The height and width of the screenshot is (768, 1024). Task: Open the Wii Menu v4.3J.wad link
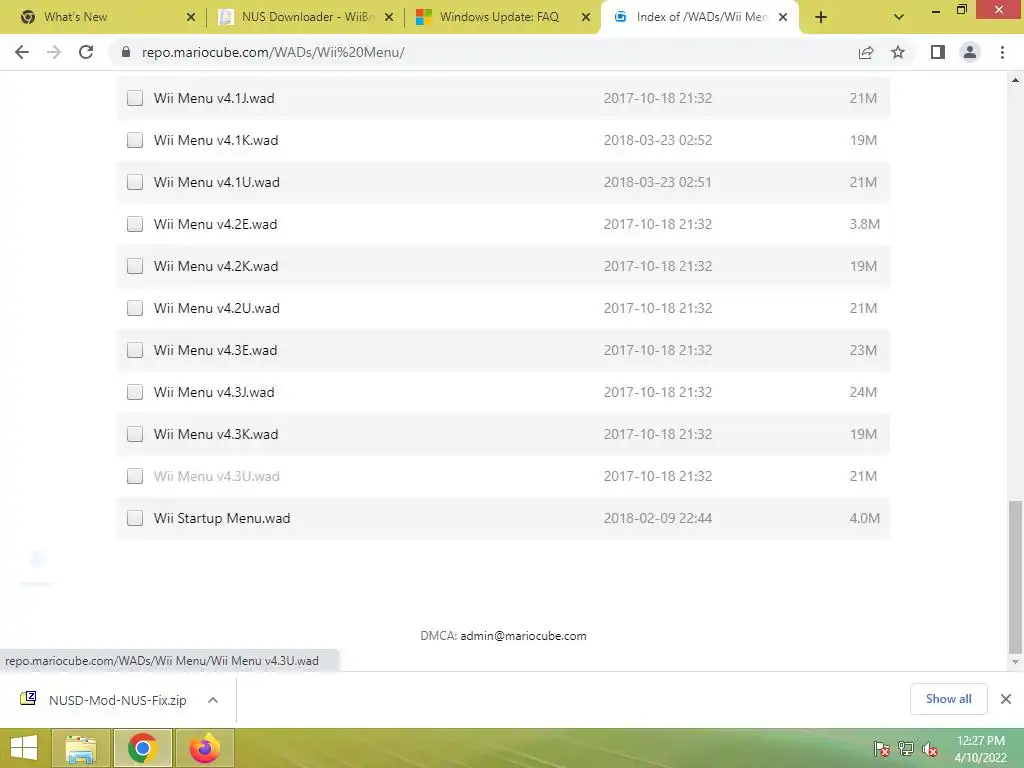pyautogui.click(x=214, y=392)
